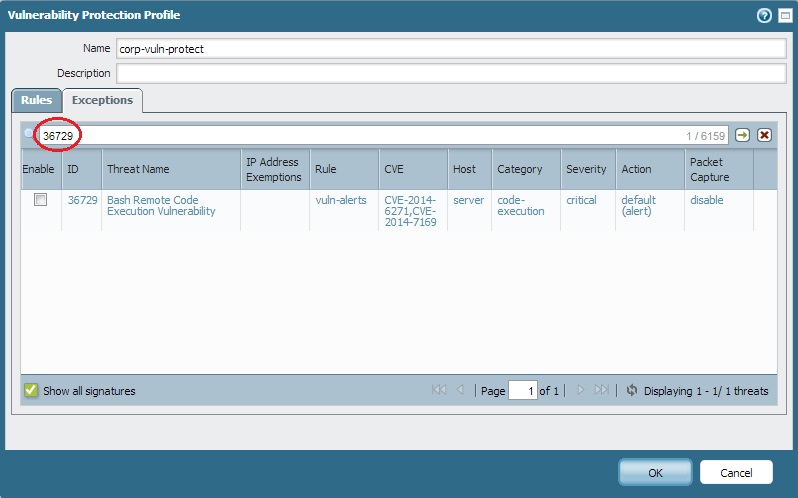Switch to the Rules tab

(x=36, y=100)
